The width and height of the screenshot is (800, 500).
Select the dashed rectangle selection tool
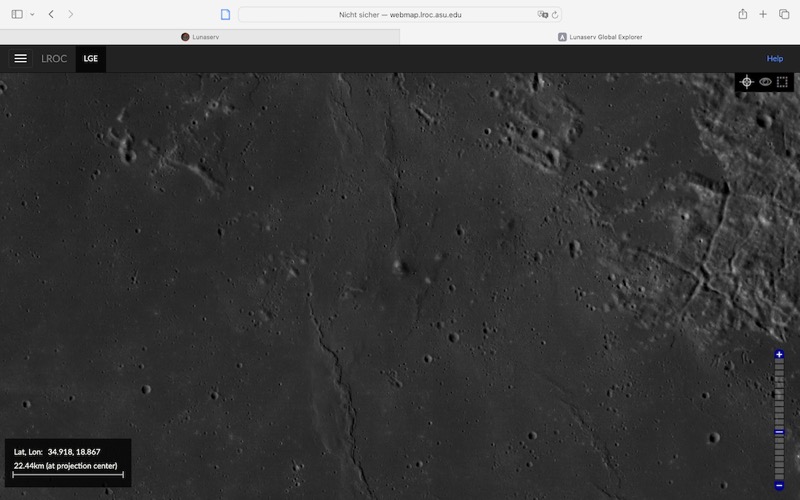tap(783, 82)
